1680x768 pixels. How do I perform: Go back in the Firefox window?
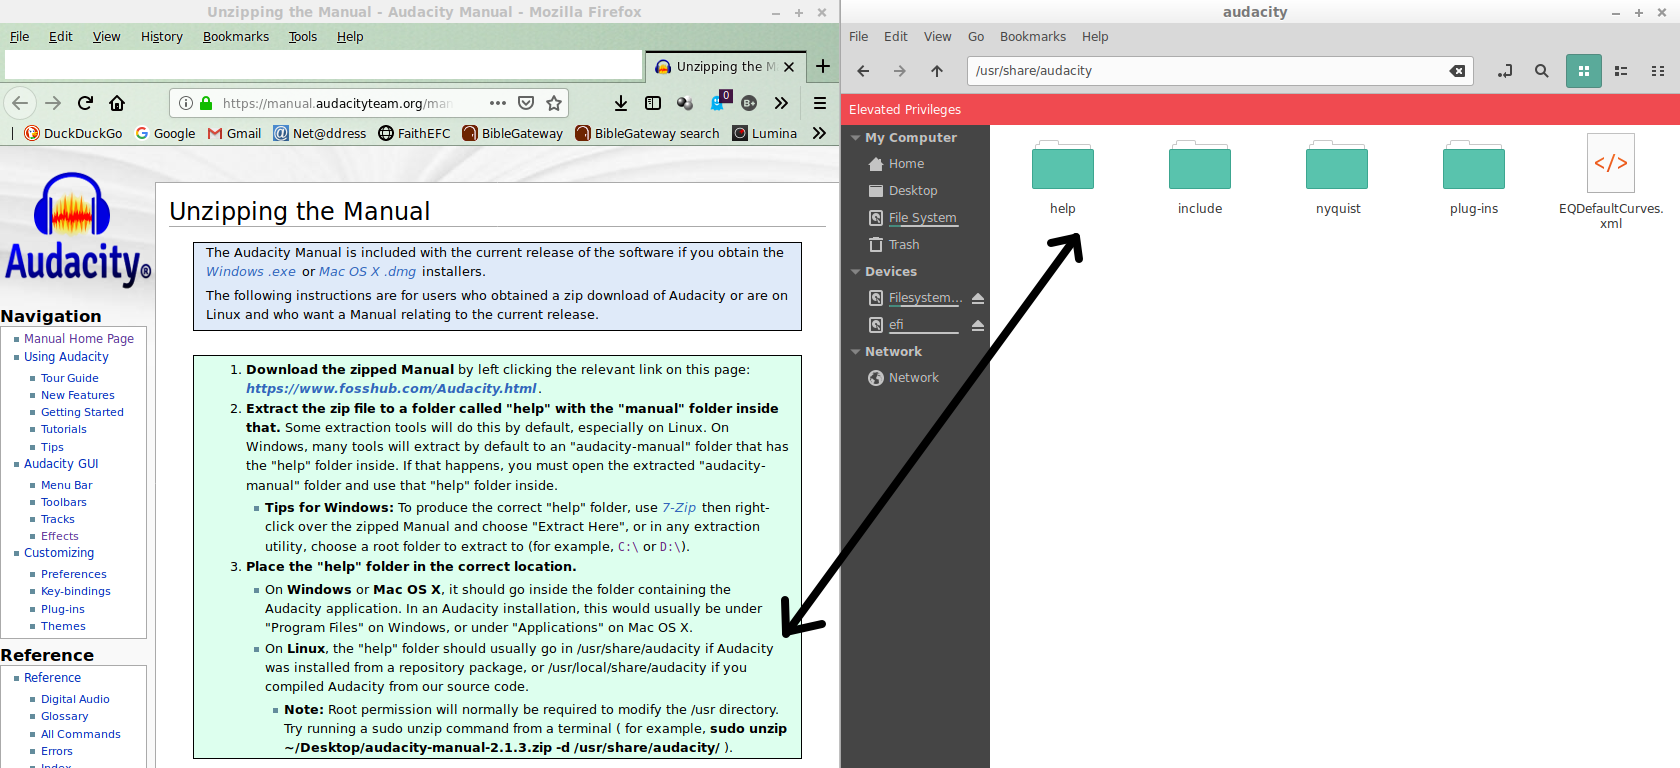pos(20,103)
